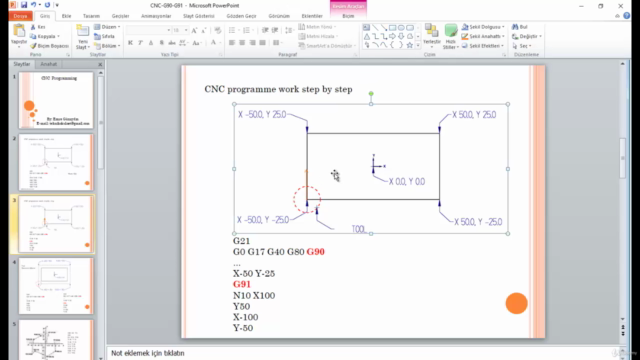
Task: Expand Şekil Efektleri shape effects dropdown
Action: pos(503,46)
